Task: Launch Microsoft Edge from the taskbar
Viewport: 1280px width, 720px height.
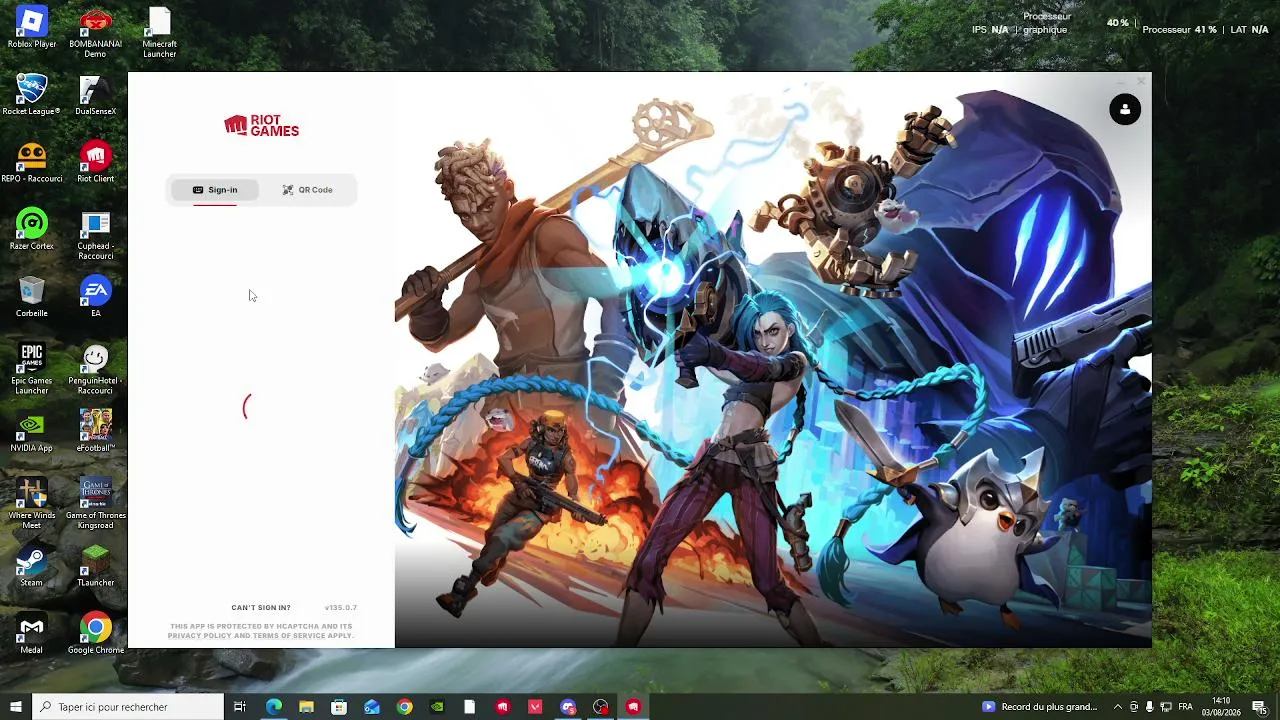Action: click(274, 707)
